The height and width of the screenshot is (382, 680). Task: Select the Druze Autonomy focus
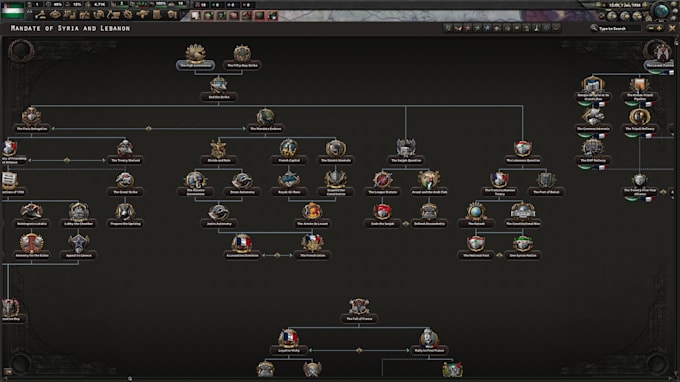[x=242, y=183]
